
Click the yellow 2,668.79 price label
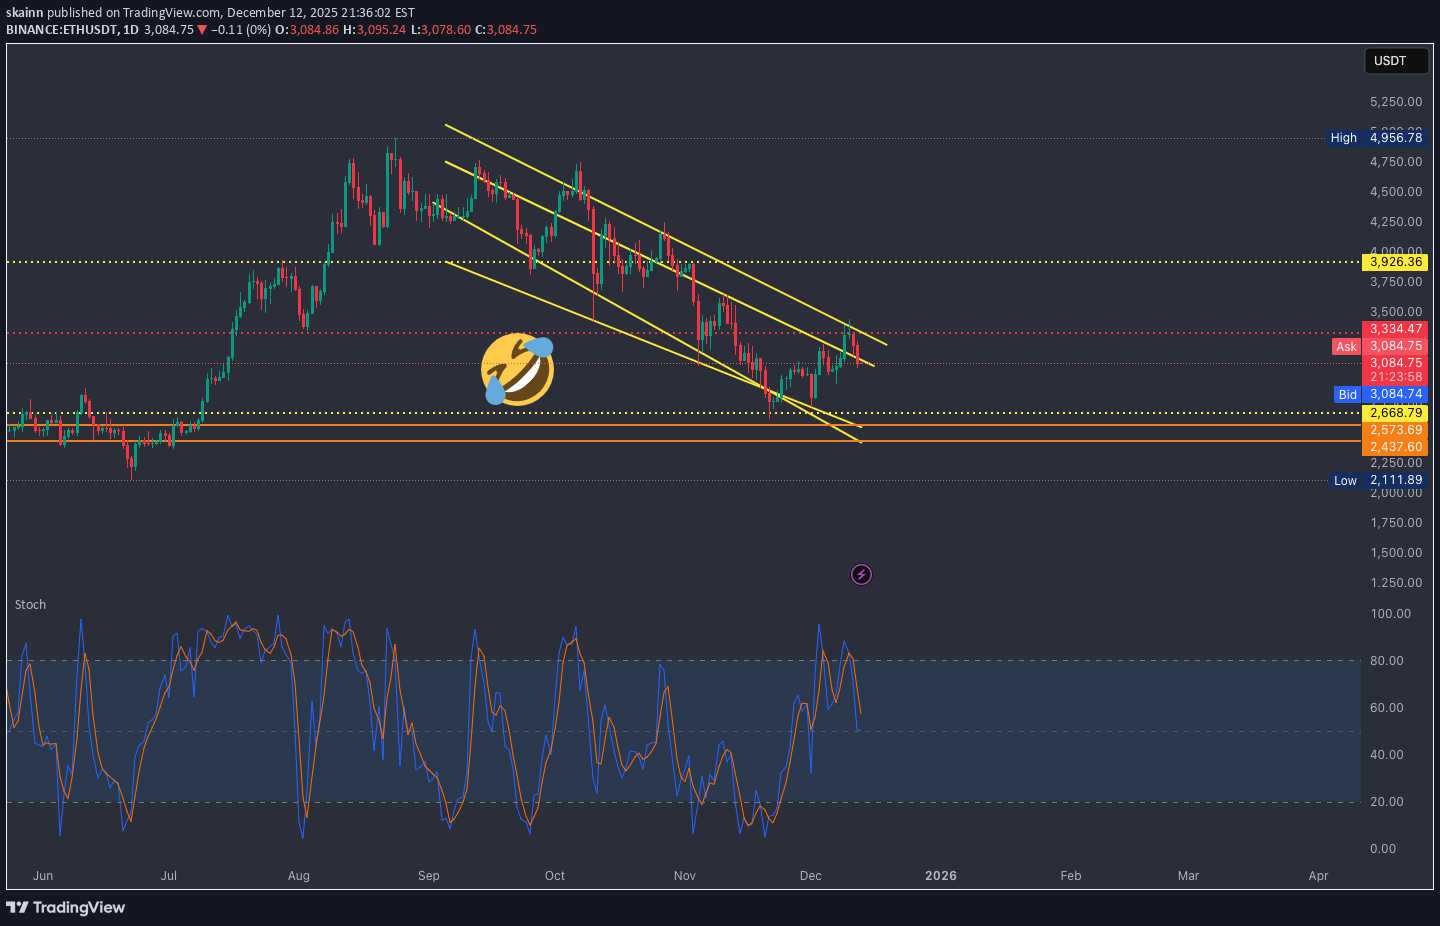(x=1395, y=413)
